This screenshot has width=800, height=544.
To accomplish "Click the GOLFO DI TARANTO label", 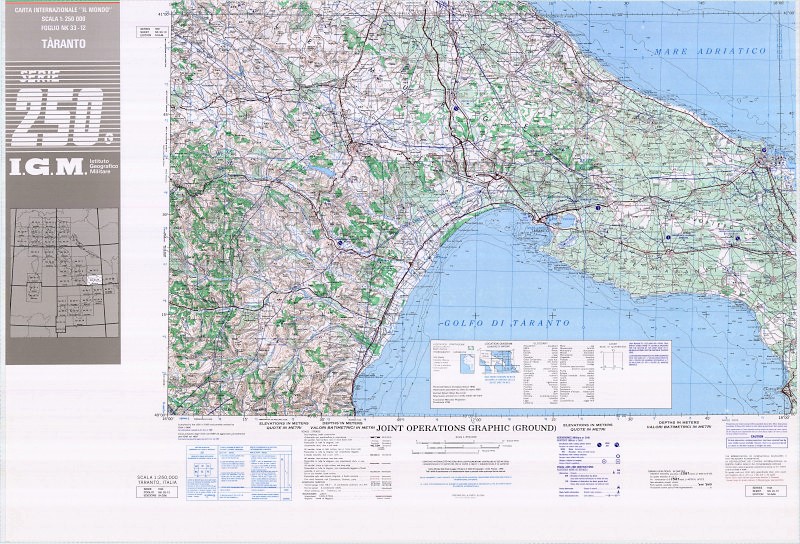I will click(504, 324).
